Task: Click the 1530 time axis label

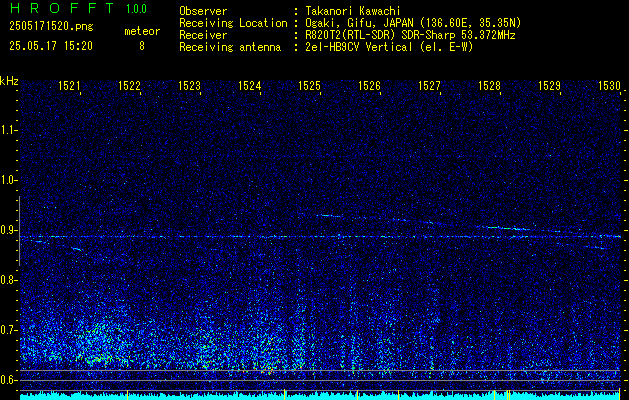Action: (x=609, y=85)
